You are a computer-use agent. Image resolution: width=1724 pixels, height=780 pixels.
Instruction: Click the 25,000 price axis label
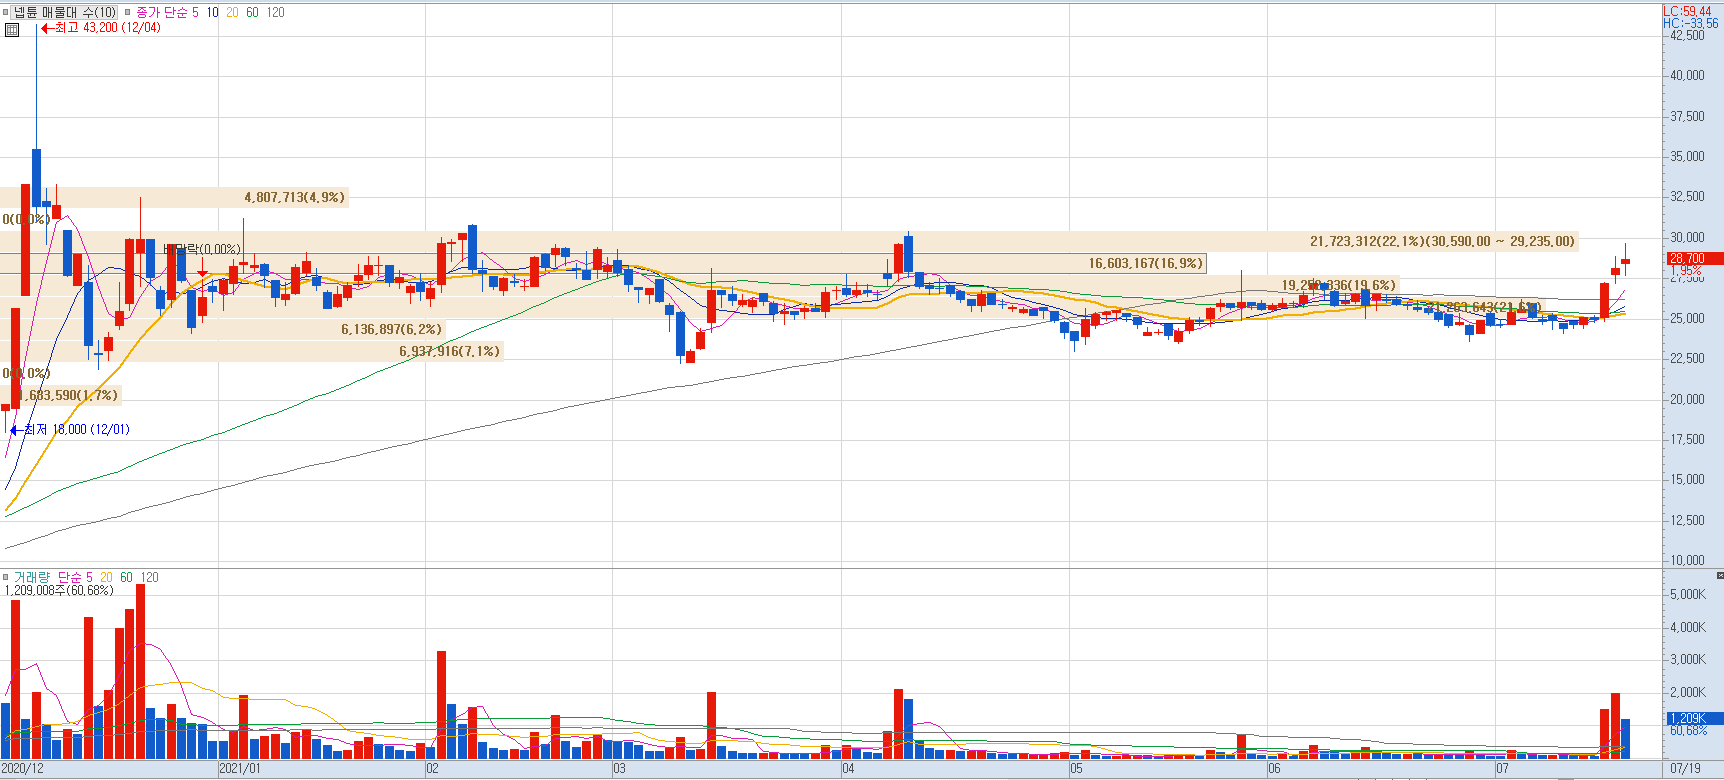(x=1688, y=318)
